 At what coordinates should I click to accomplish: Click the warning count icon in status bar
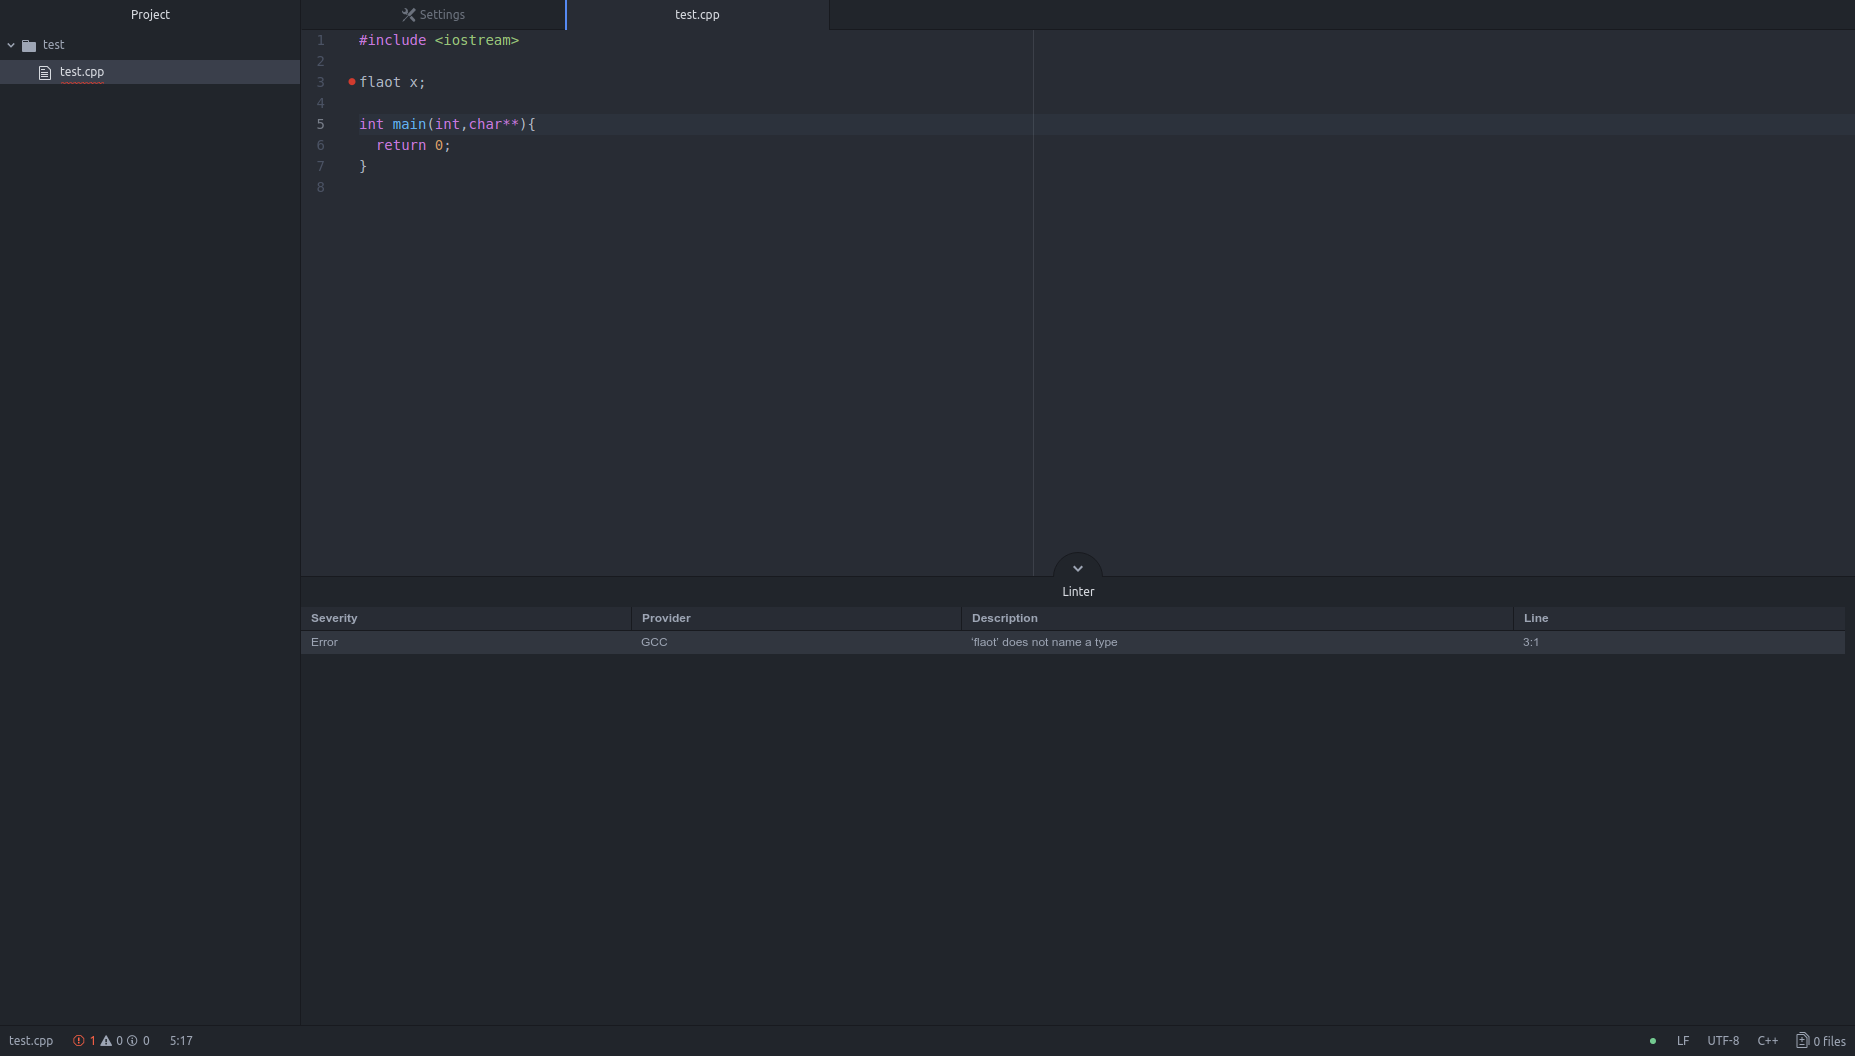tap(106, 1041)
